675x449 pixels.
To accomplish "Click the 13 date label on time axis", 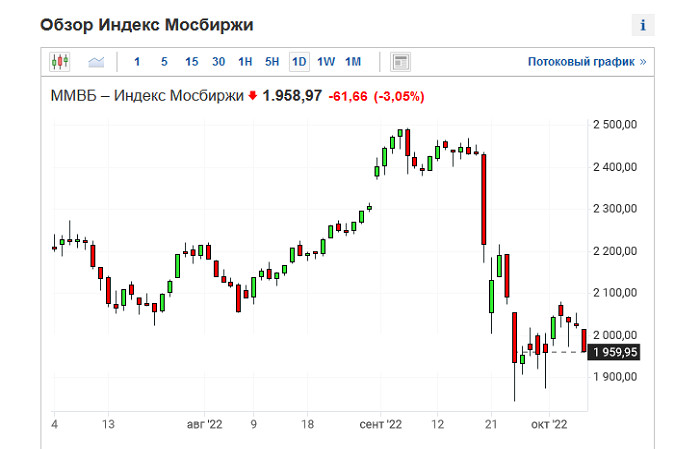I will click(x=108, y=425).
